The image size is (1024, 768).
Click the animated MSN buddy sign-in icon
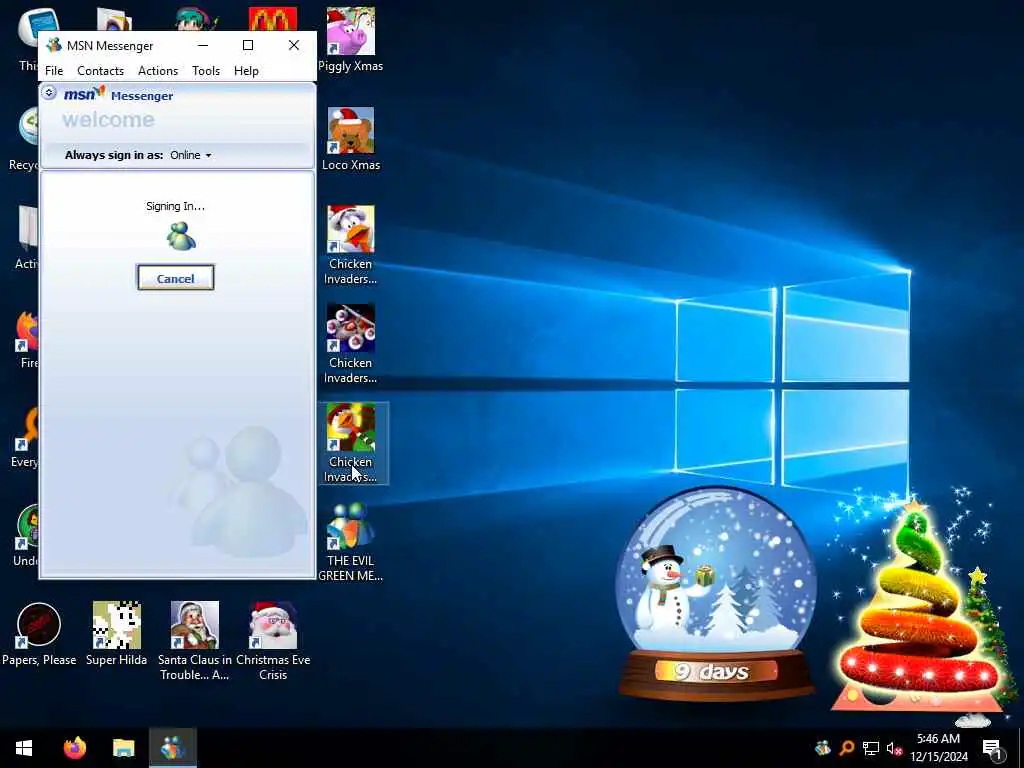click(180, 236)
